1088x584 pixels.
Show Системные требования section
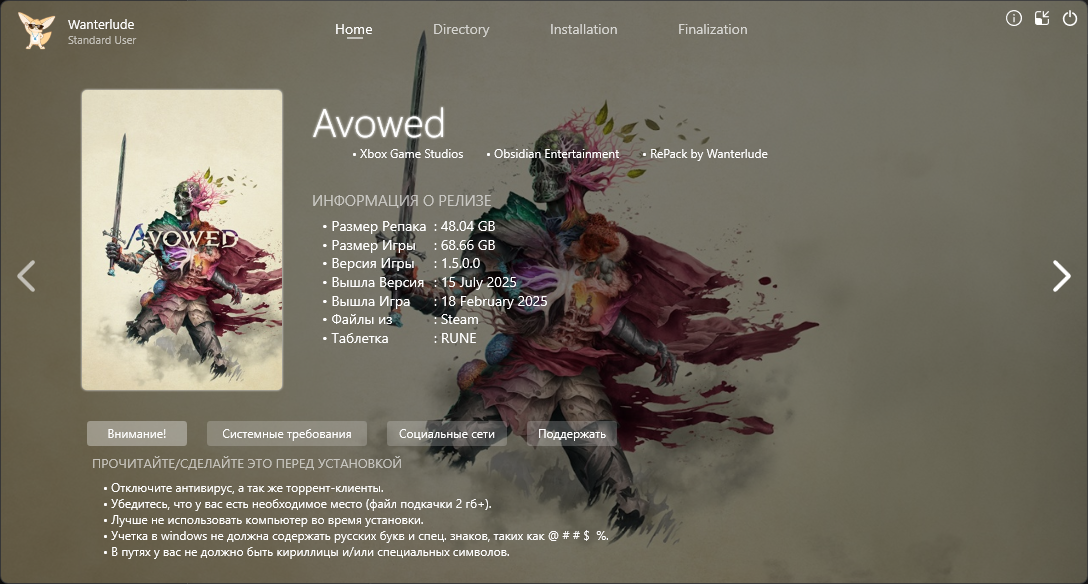pos(287,433)
